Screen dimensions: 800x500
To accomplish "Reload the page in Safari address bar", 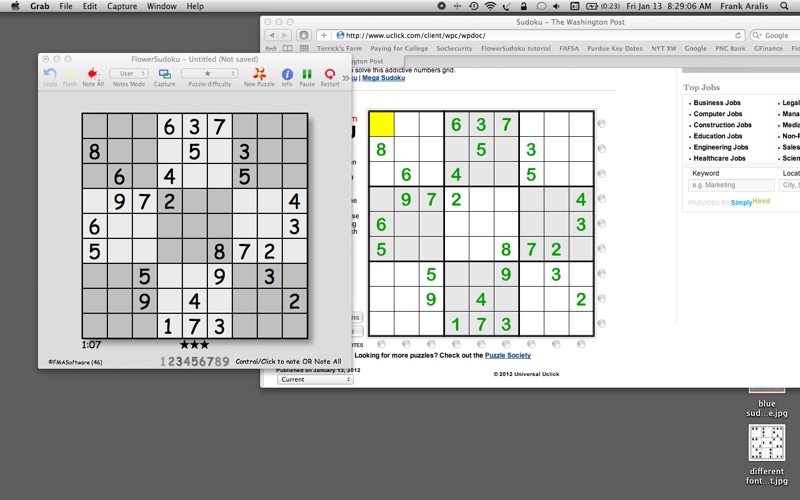I will [x=738, y=35].
